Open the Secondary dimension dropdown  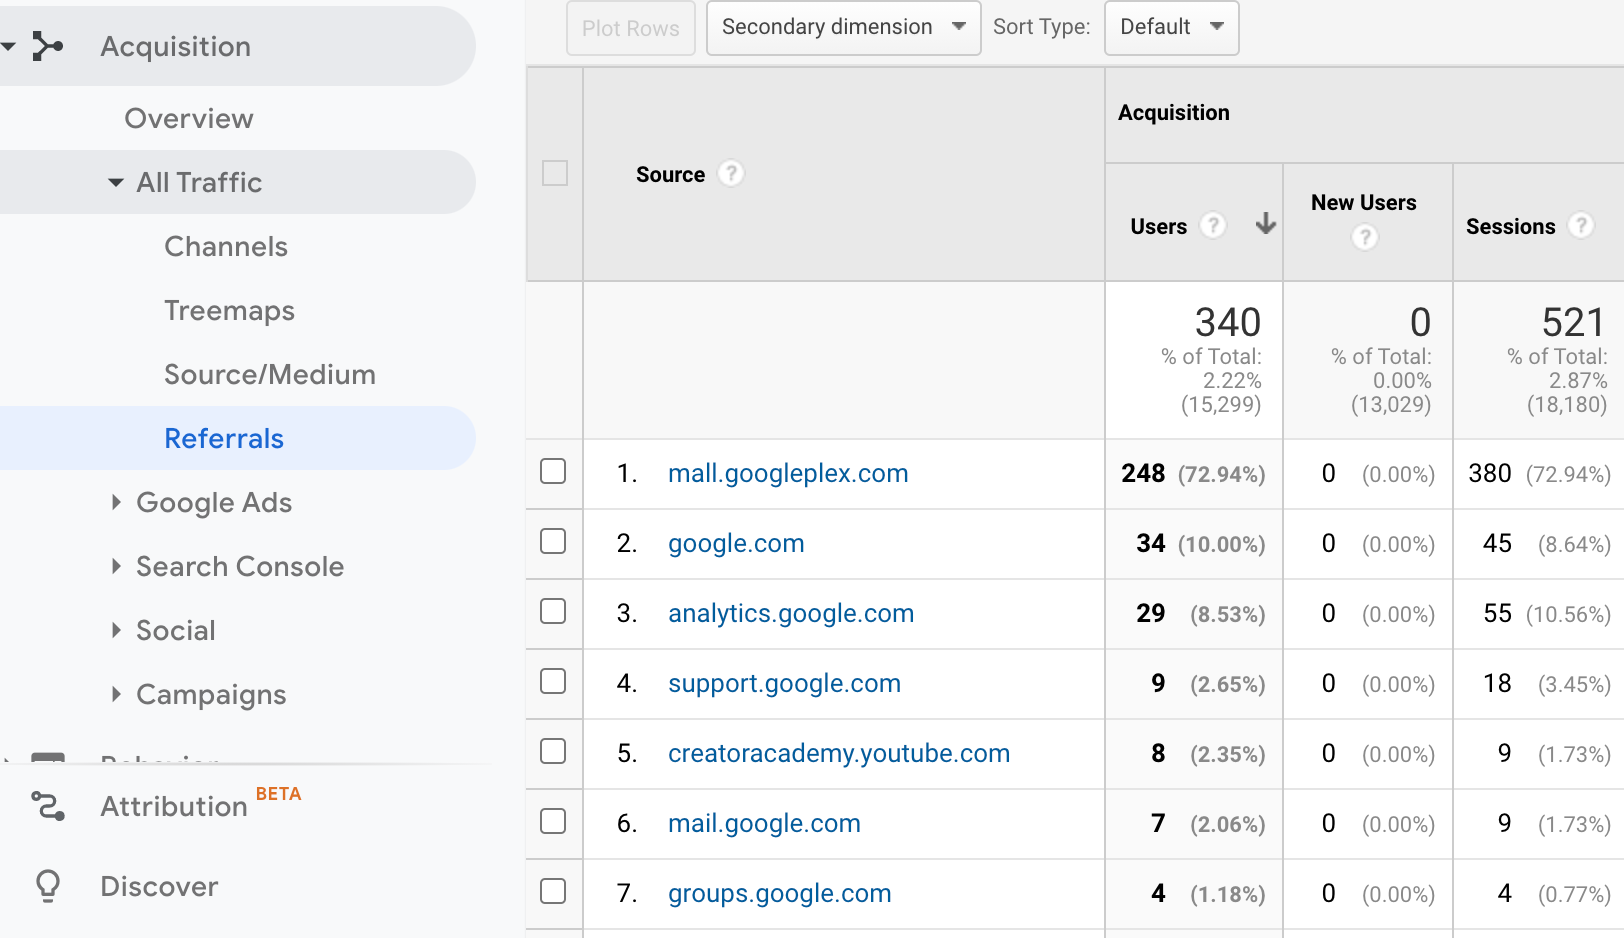(x=843, y=27)
